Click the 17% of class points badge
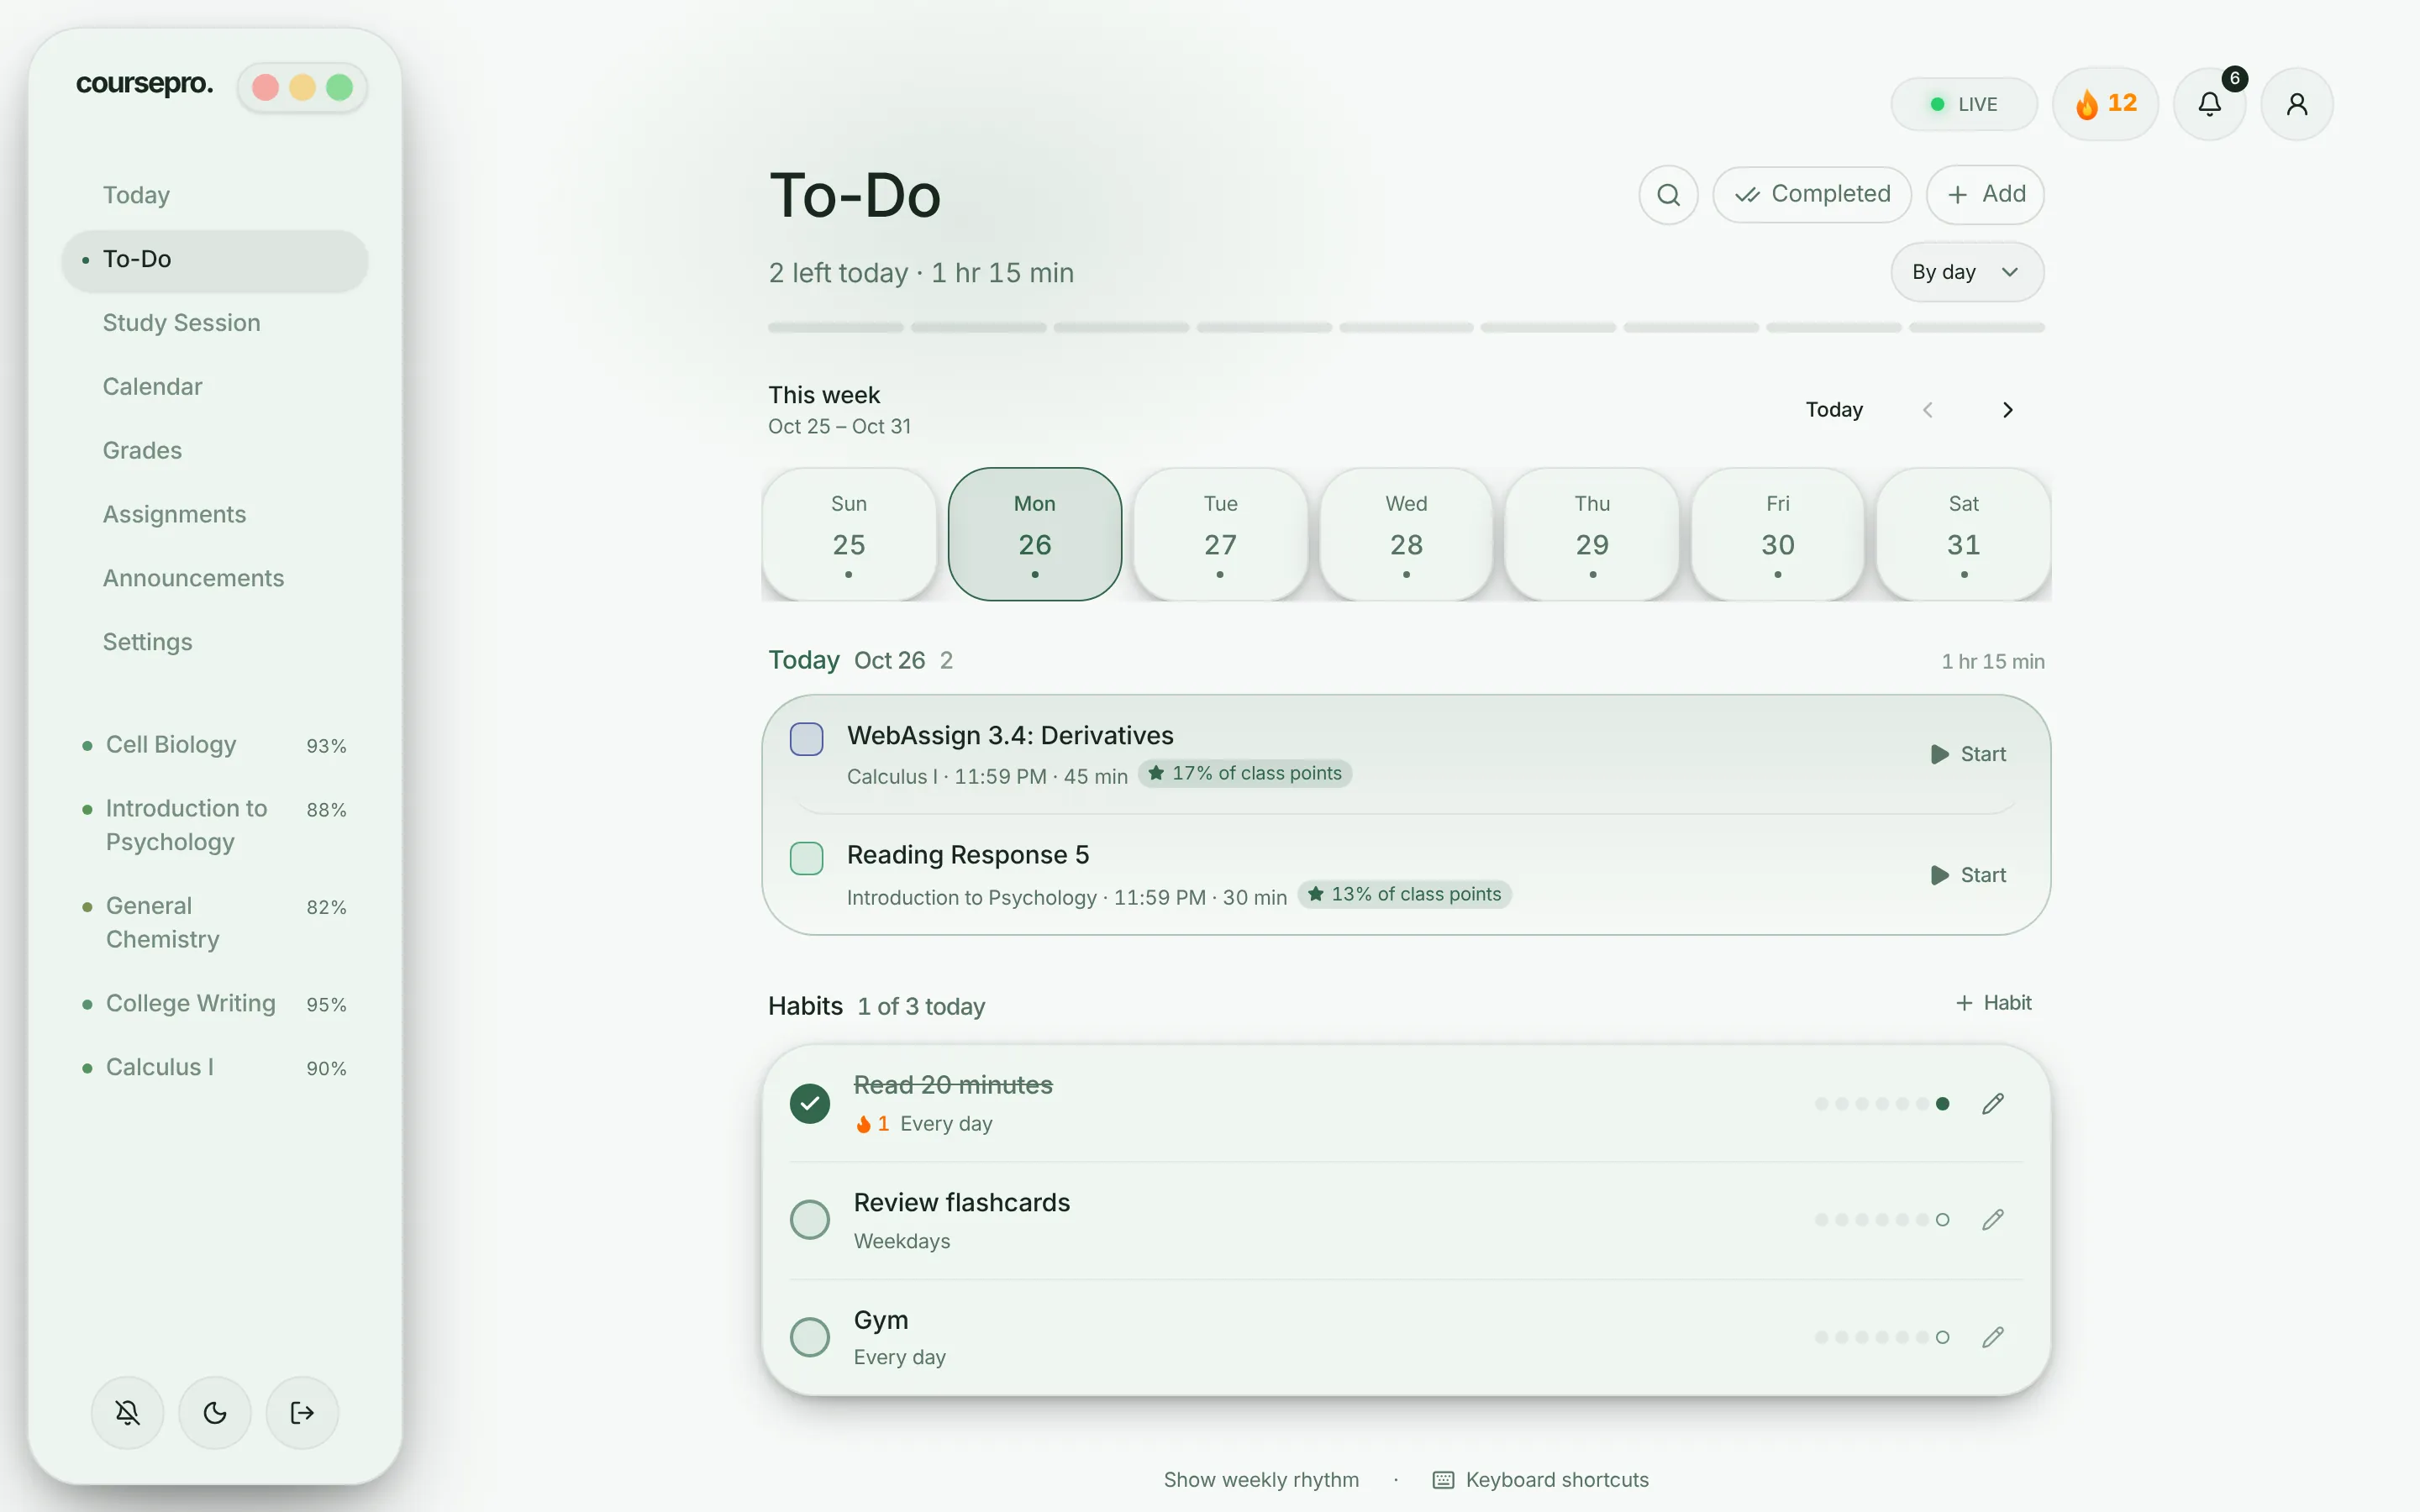Image resolution: width=2420 pixels, height=1512 pixels. pyautogui.click(x=1245, y=773)
